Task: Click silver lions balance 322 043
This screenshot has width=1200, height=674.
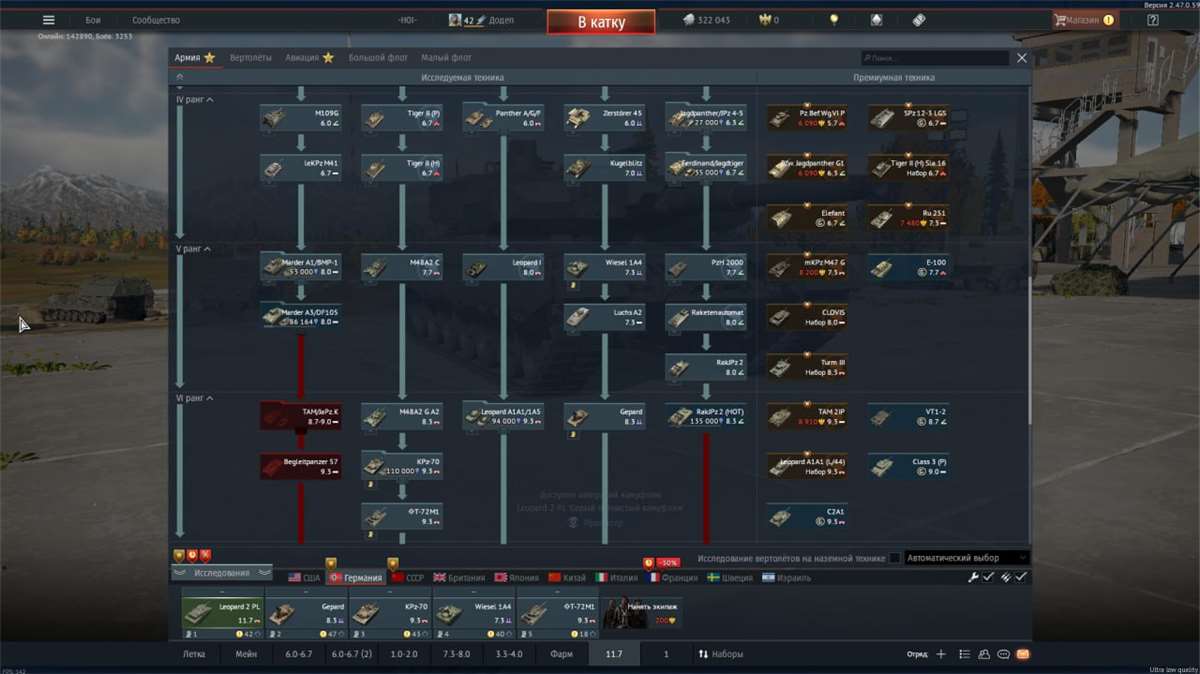Action: pyautogui.click(x=706, y=20)
